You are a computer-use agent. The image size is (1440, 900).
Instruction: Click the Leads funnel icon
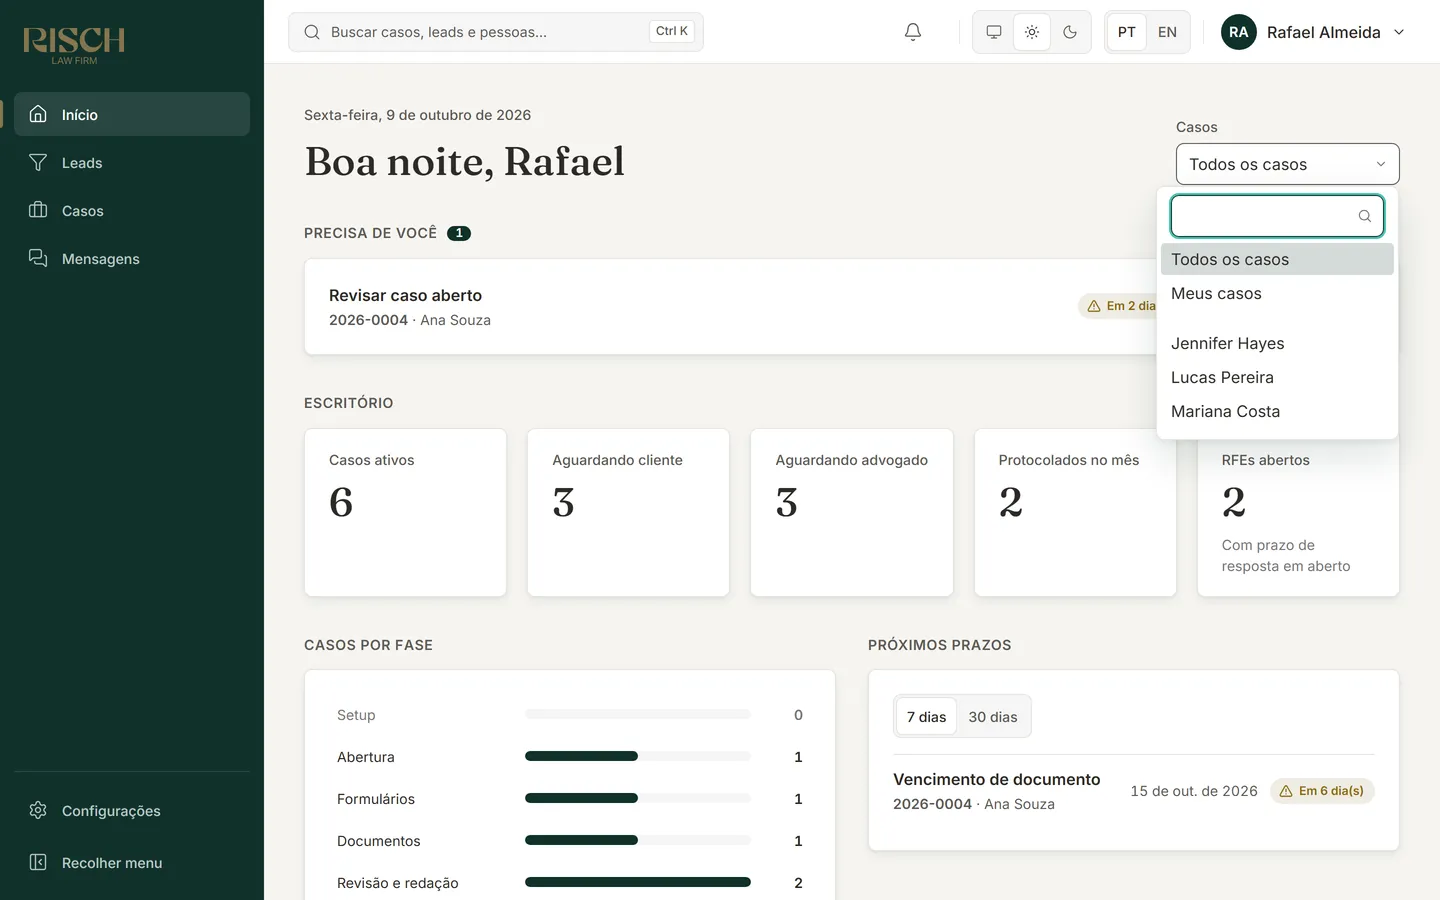coord(38,162)
